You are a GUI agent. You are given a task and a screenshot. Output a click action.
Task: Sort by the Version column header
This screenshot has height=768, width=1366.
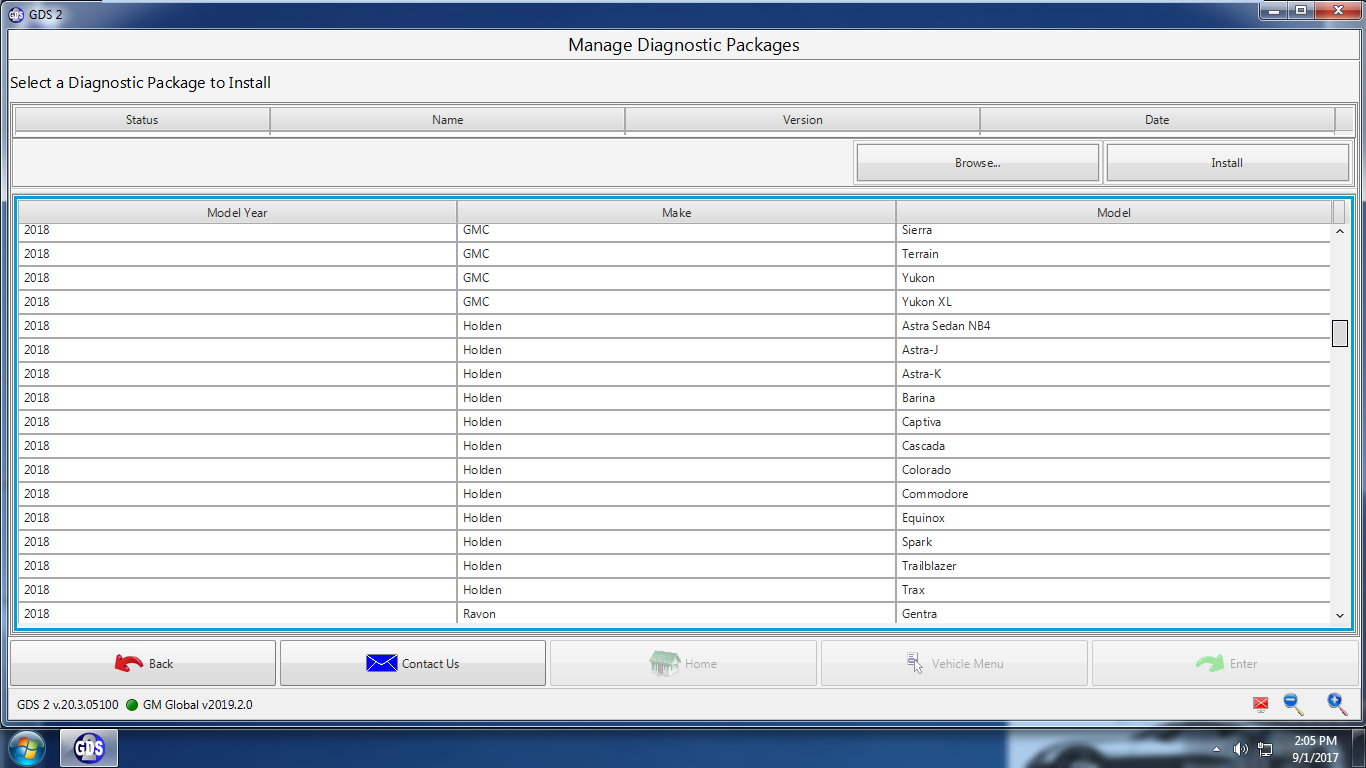click(x=802, y=120)
